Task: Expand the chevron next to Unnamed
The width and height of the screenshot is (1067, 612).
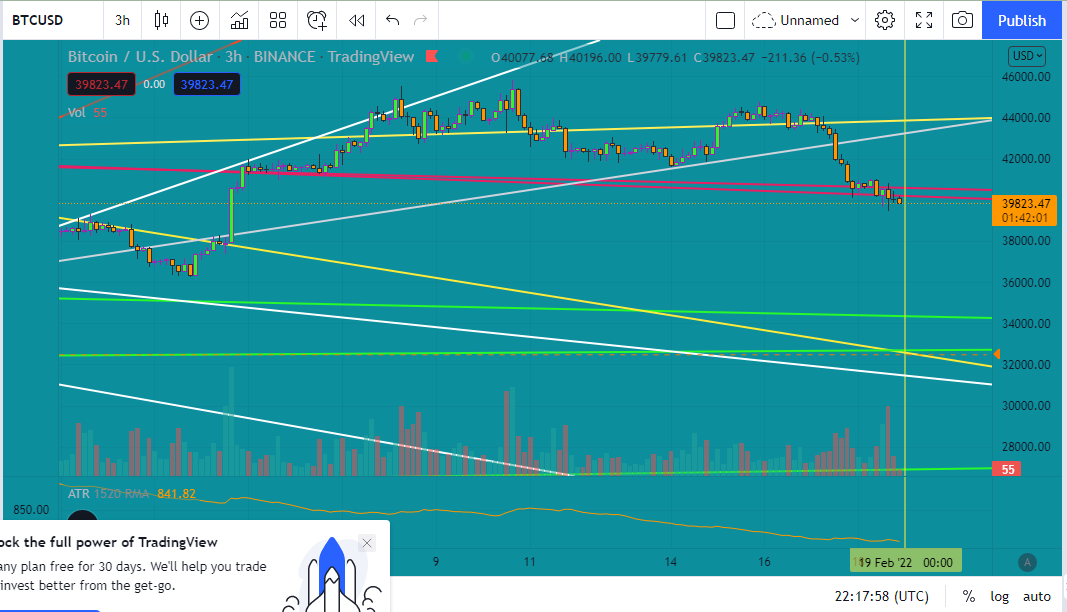Action: click(855, 20)
